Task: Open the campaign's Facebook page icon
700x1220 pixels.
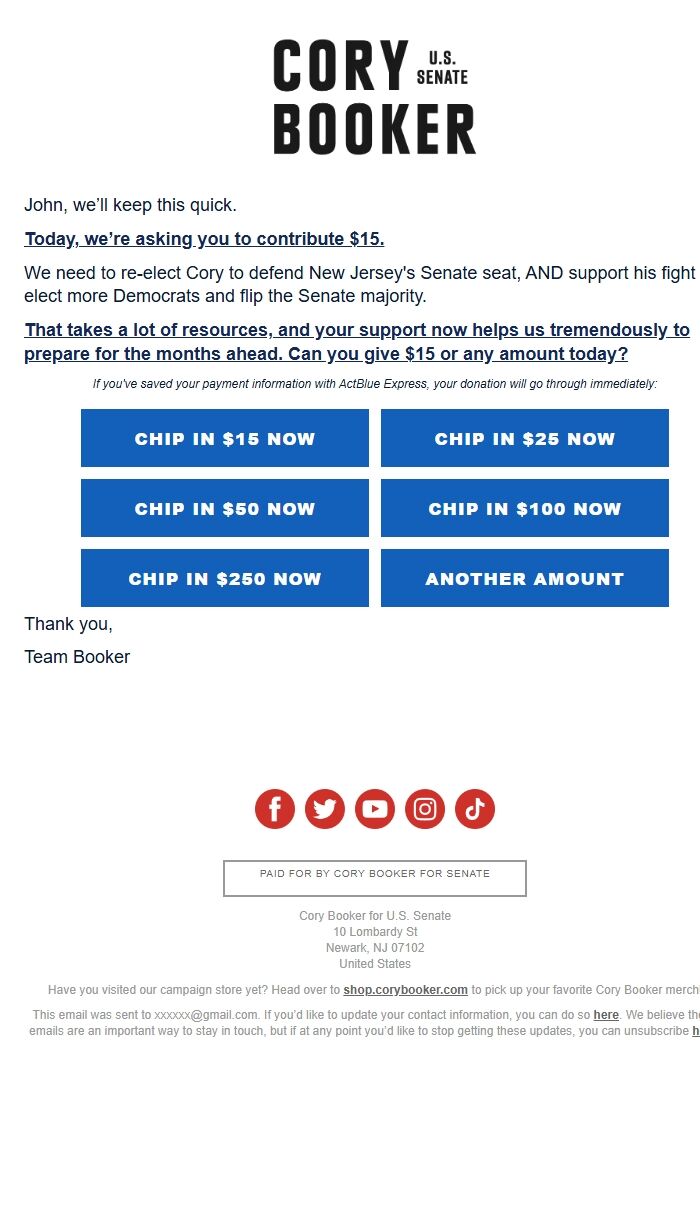Action: [x=274, y=808]
